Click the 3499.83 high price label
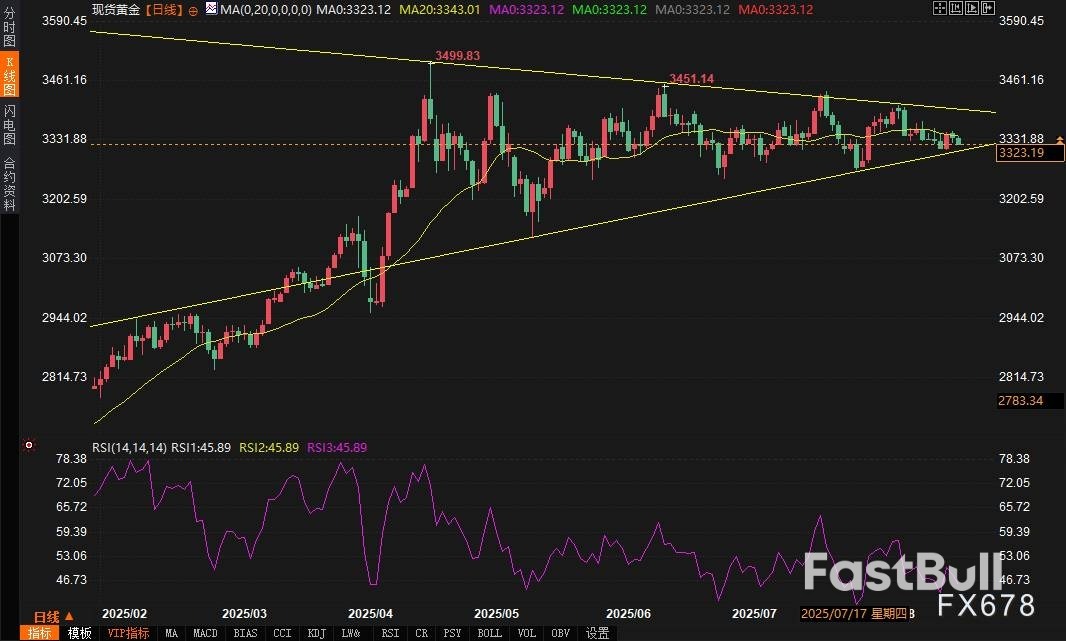 click(459, 55)
